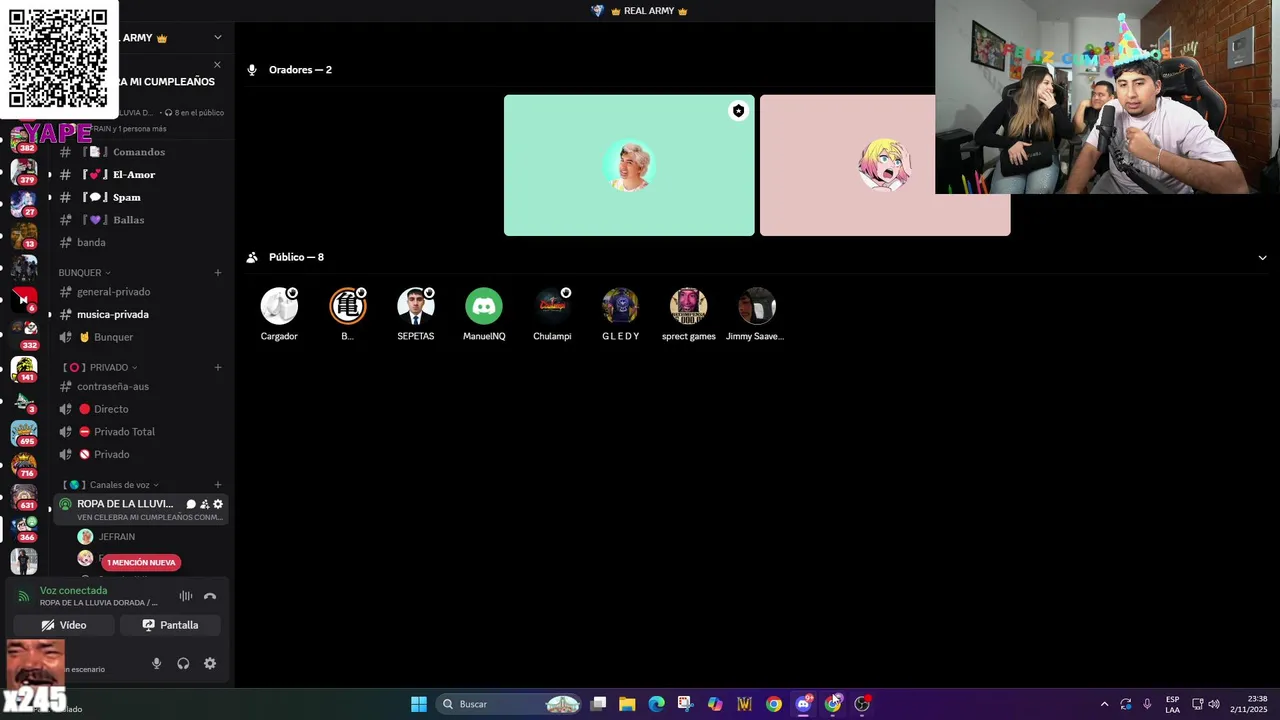Image resolution: width=1280 pixels, height=720 pixels.
Task: Click the Buscar taskbar search box
Action: [x=510, y=704]
